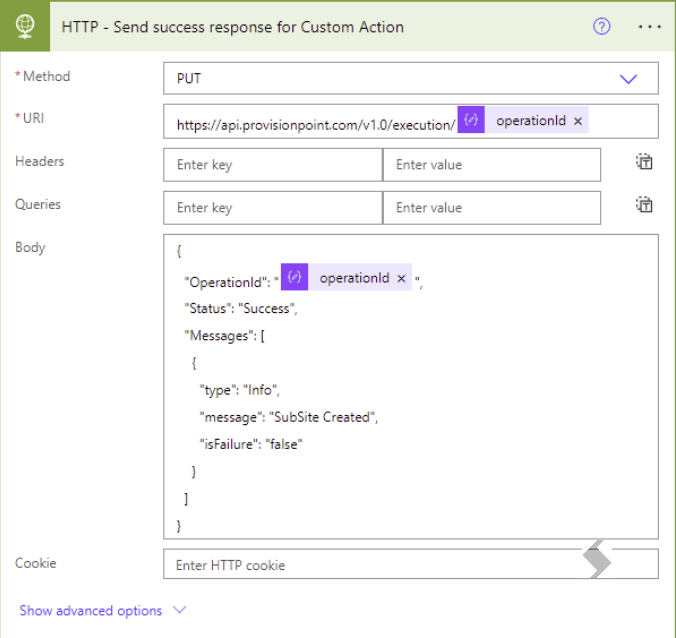Remove operationId token from Body

coord(401,279)
